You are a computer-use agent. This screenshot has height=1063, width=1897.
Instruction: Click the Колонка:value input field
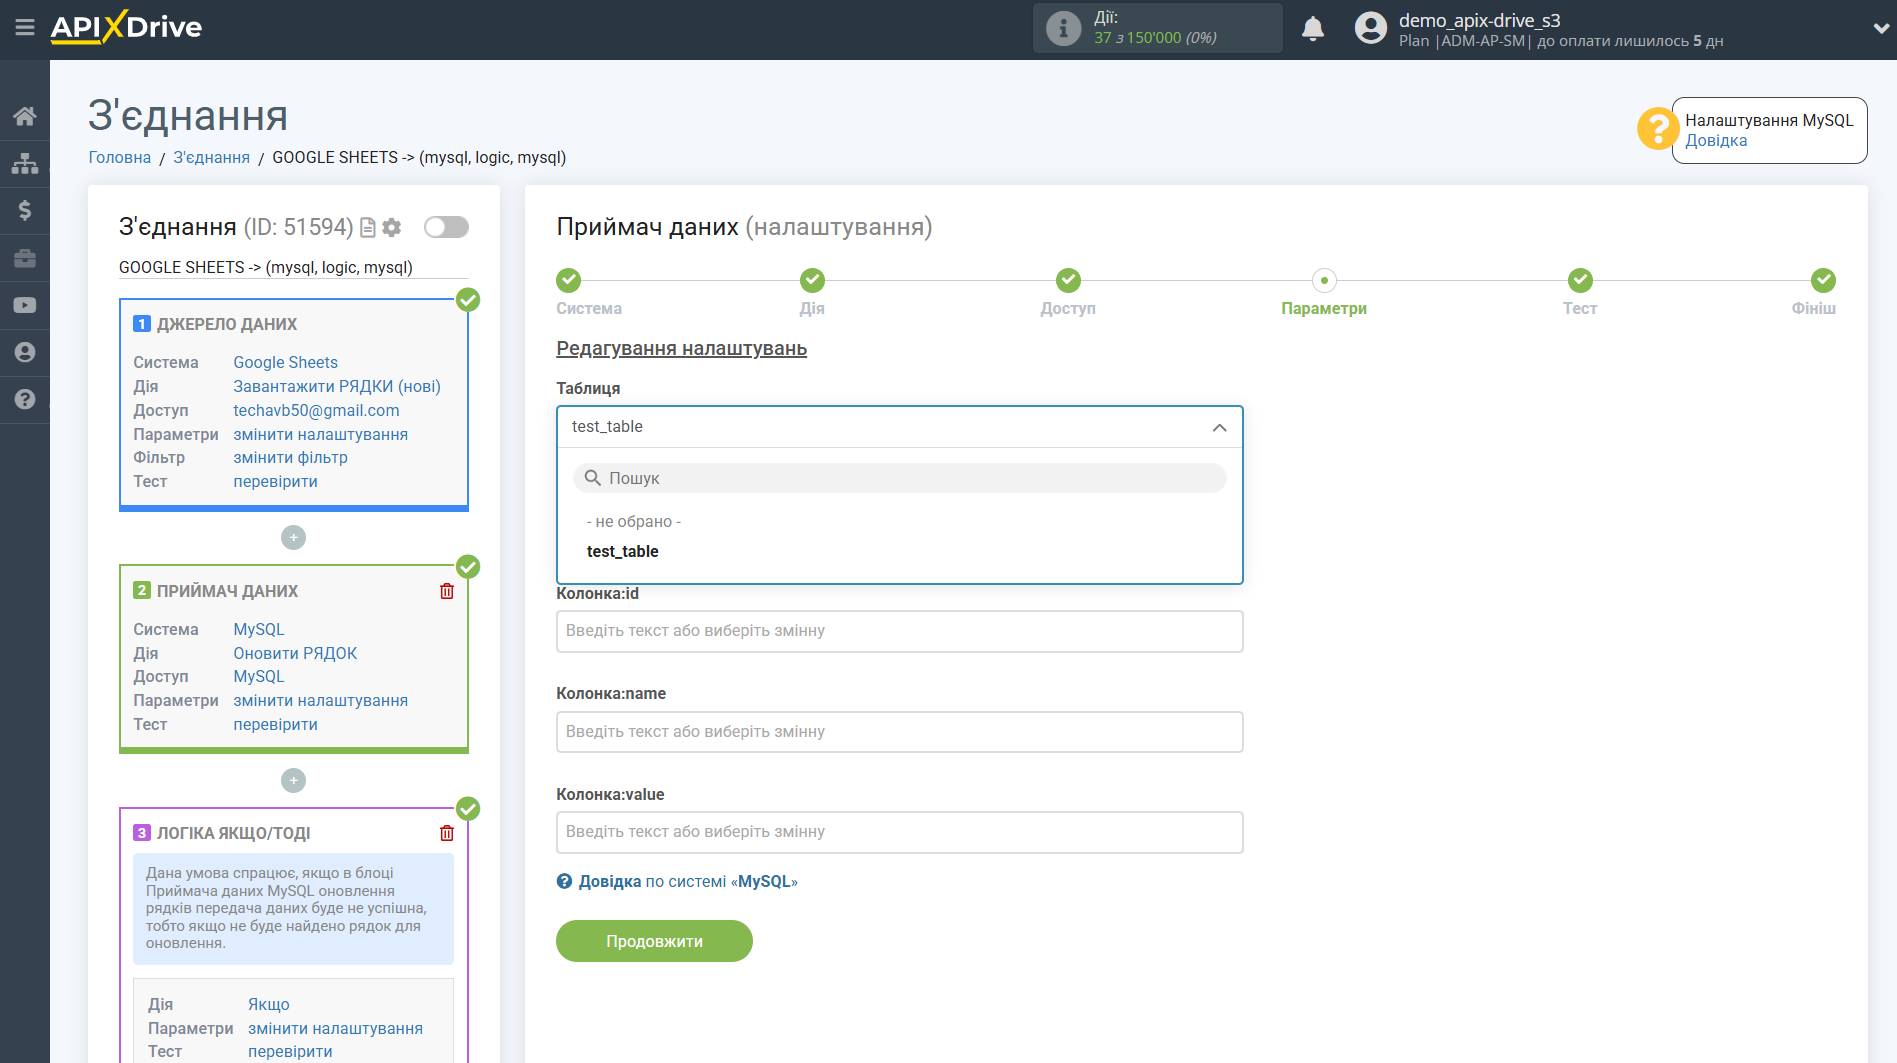click(x=899, y=832)
